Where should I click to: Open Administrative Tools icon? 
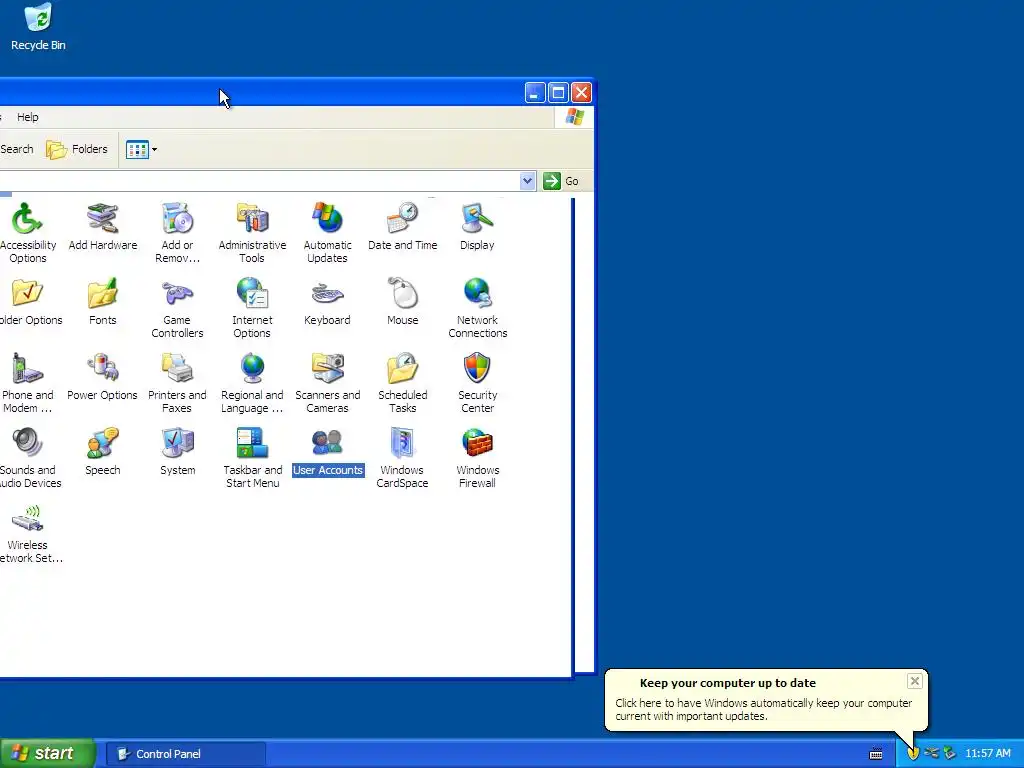click(x=252, y=232)
